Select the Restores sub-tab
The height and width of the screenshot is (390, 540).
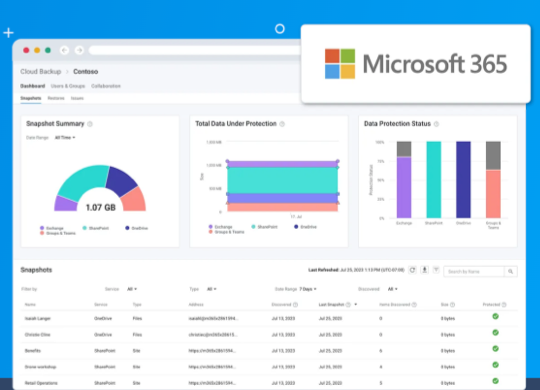(x=56, y=99)
